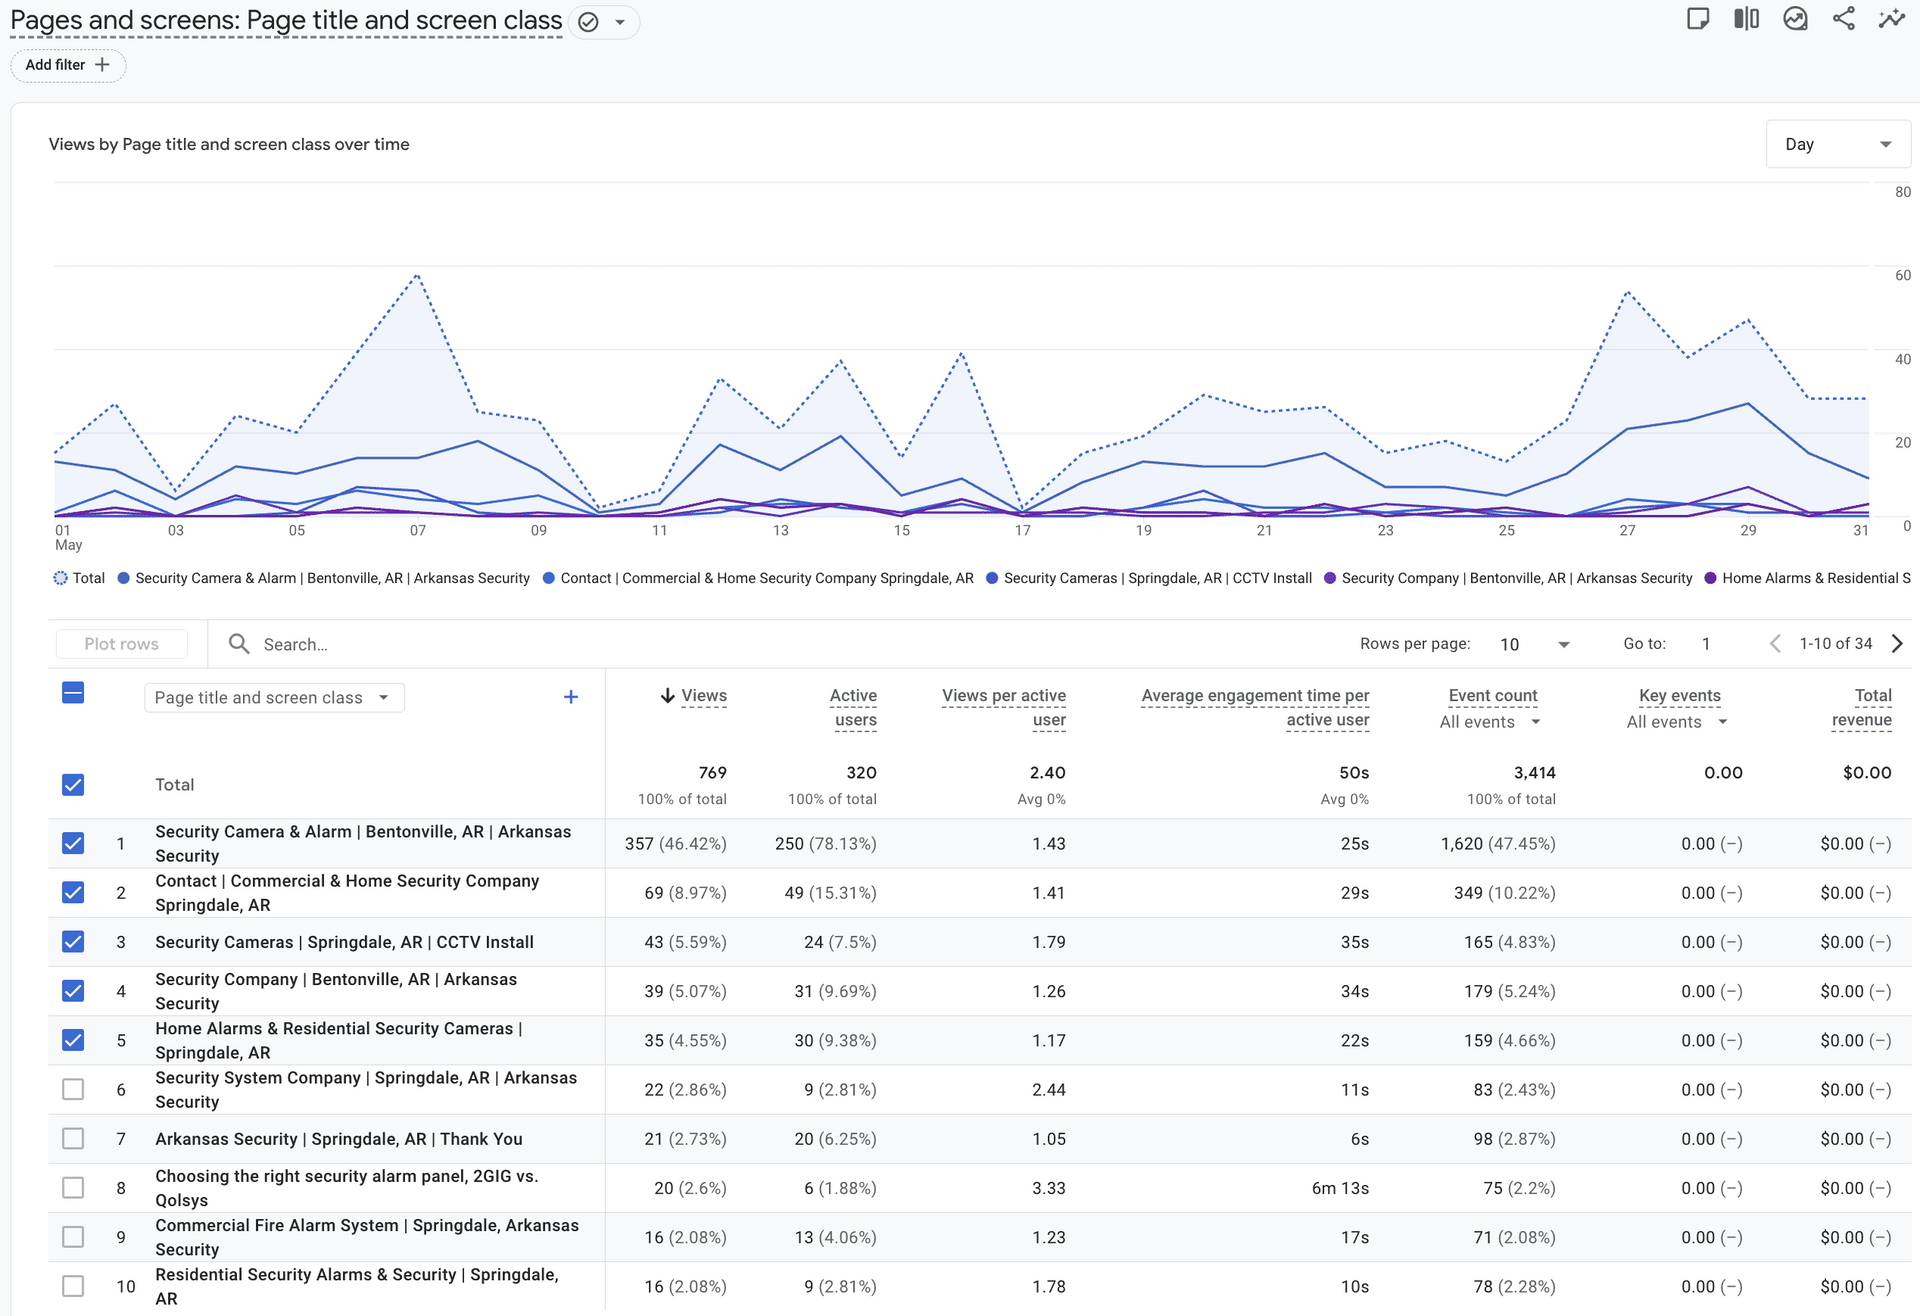Open Page title and screen class dimension dropdown
The height and width of the screenshot is (1316, 1920).
click(x=273, y=698)
